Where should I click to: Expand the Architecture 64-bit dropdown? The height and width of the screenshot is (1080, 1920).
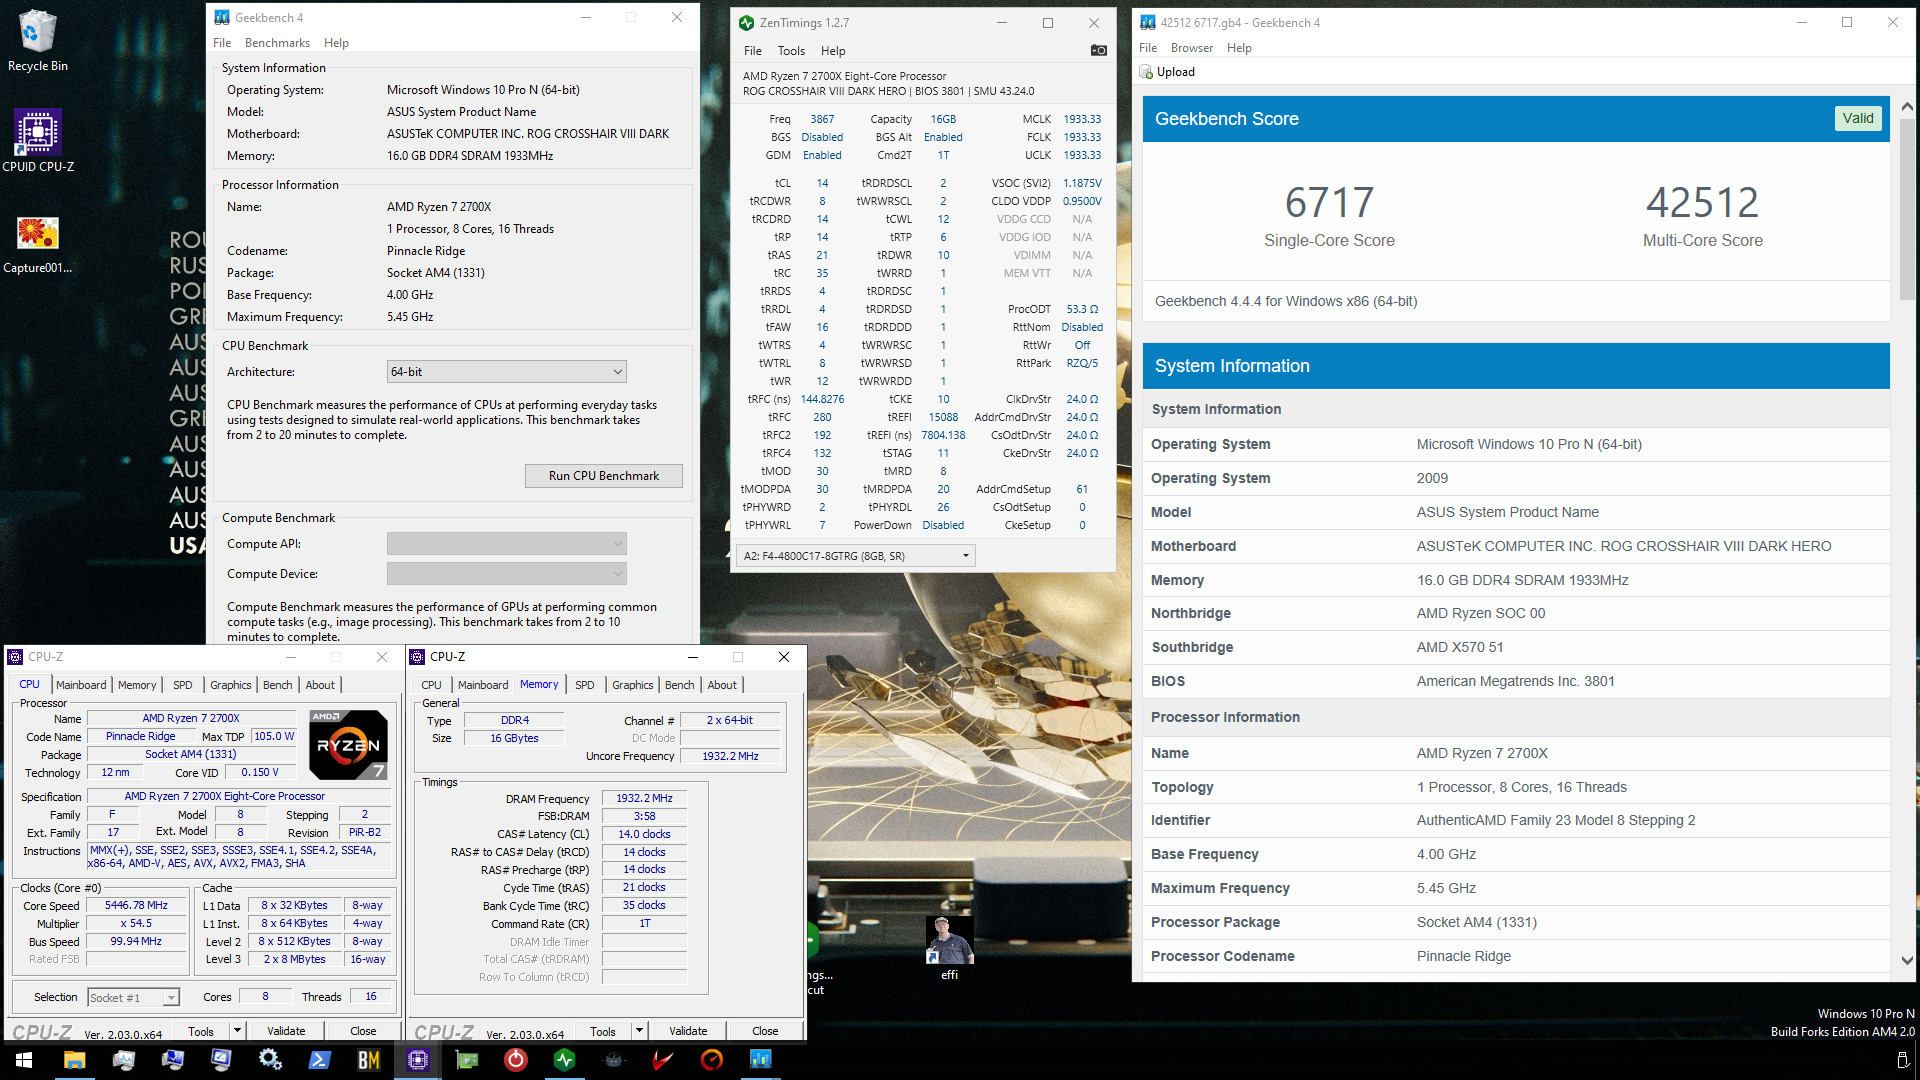[506, 372]
